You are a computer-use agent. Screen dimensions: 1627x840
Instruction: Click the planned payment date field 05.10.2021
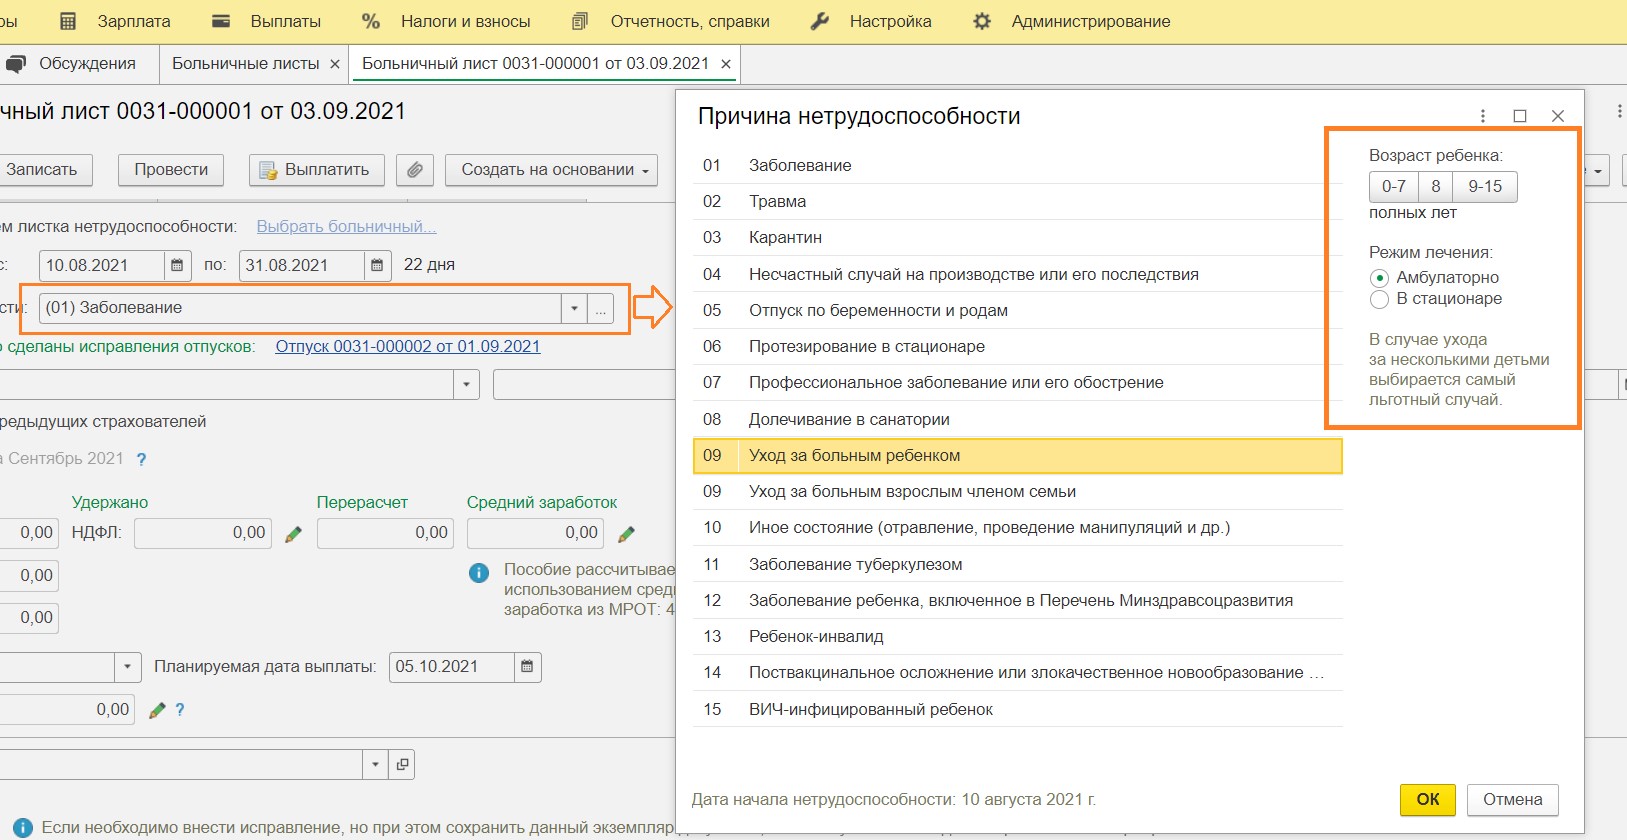tap(451, 667)
